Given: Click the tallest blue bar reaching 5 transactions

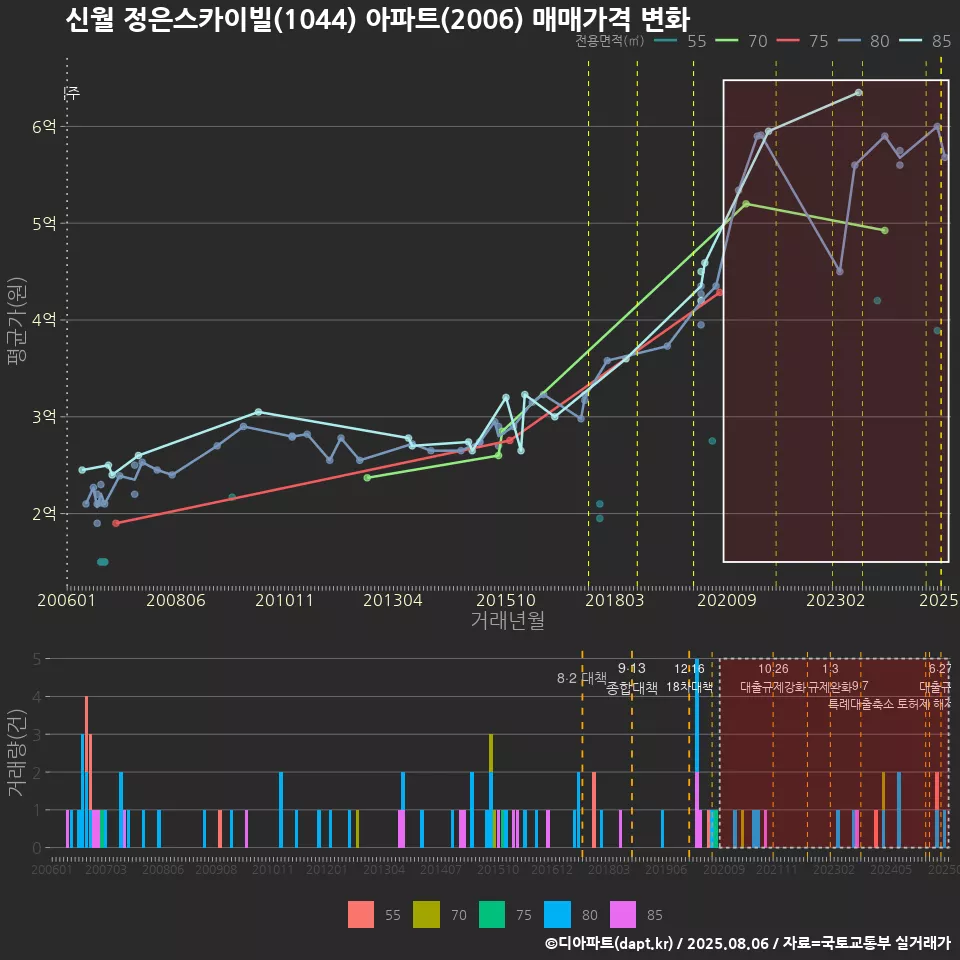Looking at the screenshot, I should (697, 715).
